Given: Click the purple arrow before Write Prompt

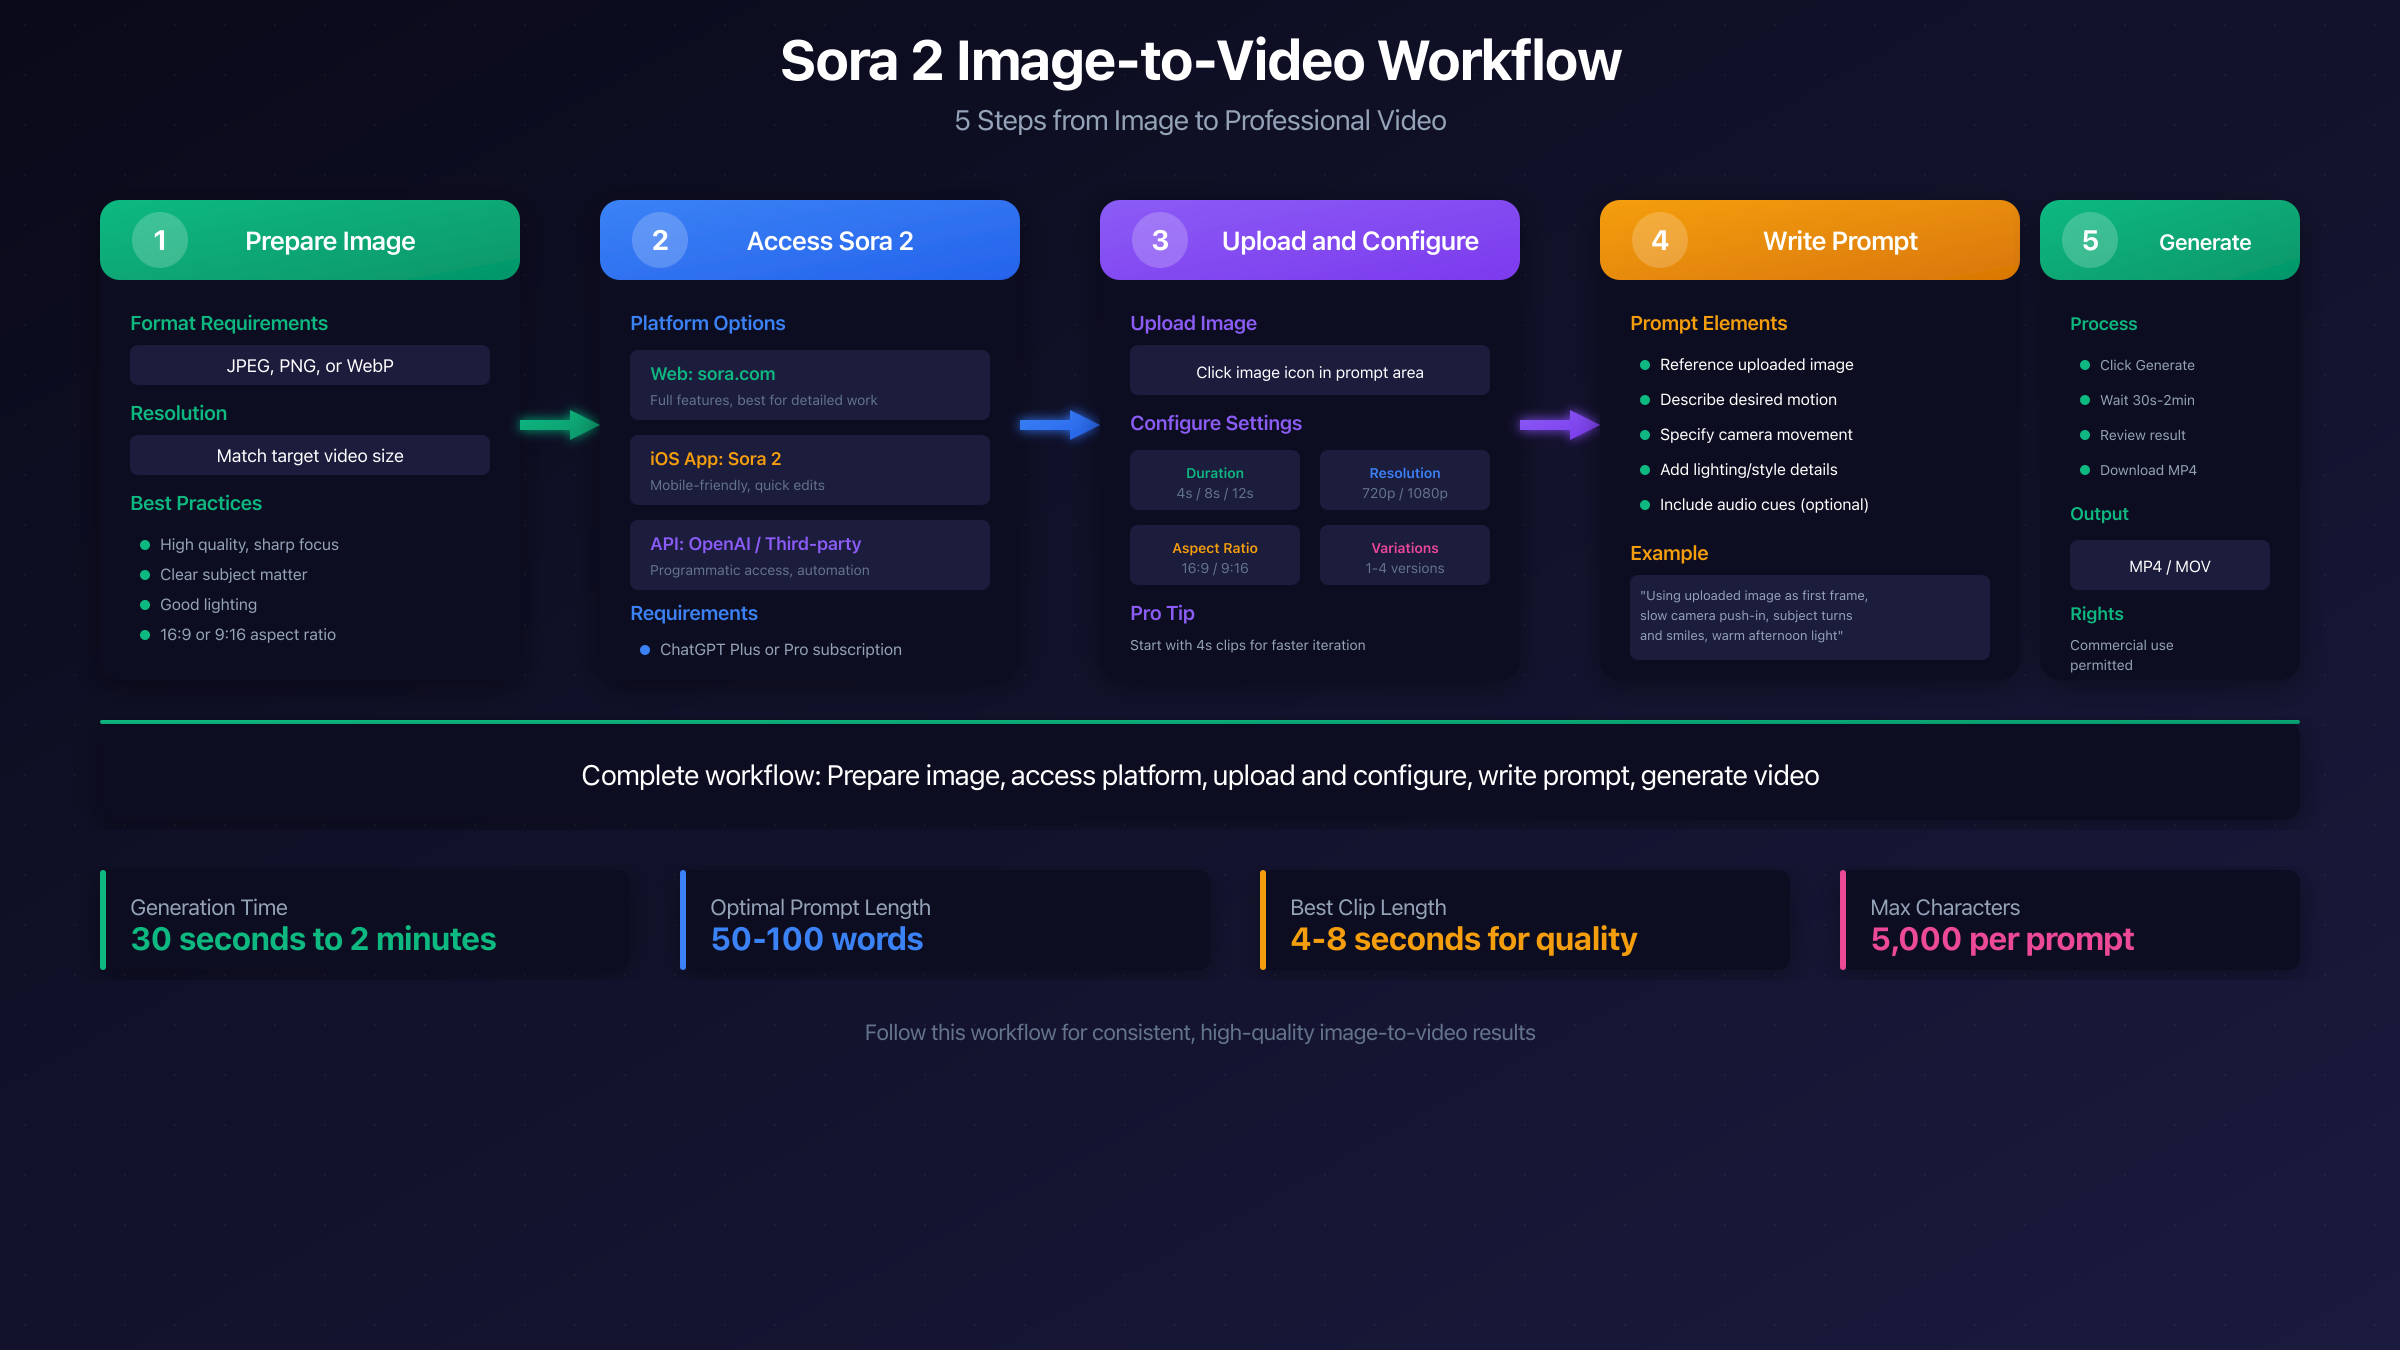Looking at the screenshot, I should tap(1558, 425).
